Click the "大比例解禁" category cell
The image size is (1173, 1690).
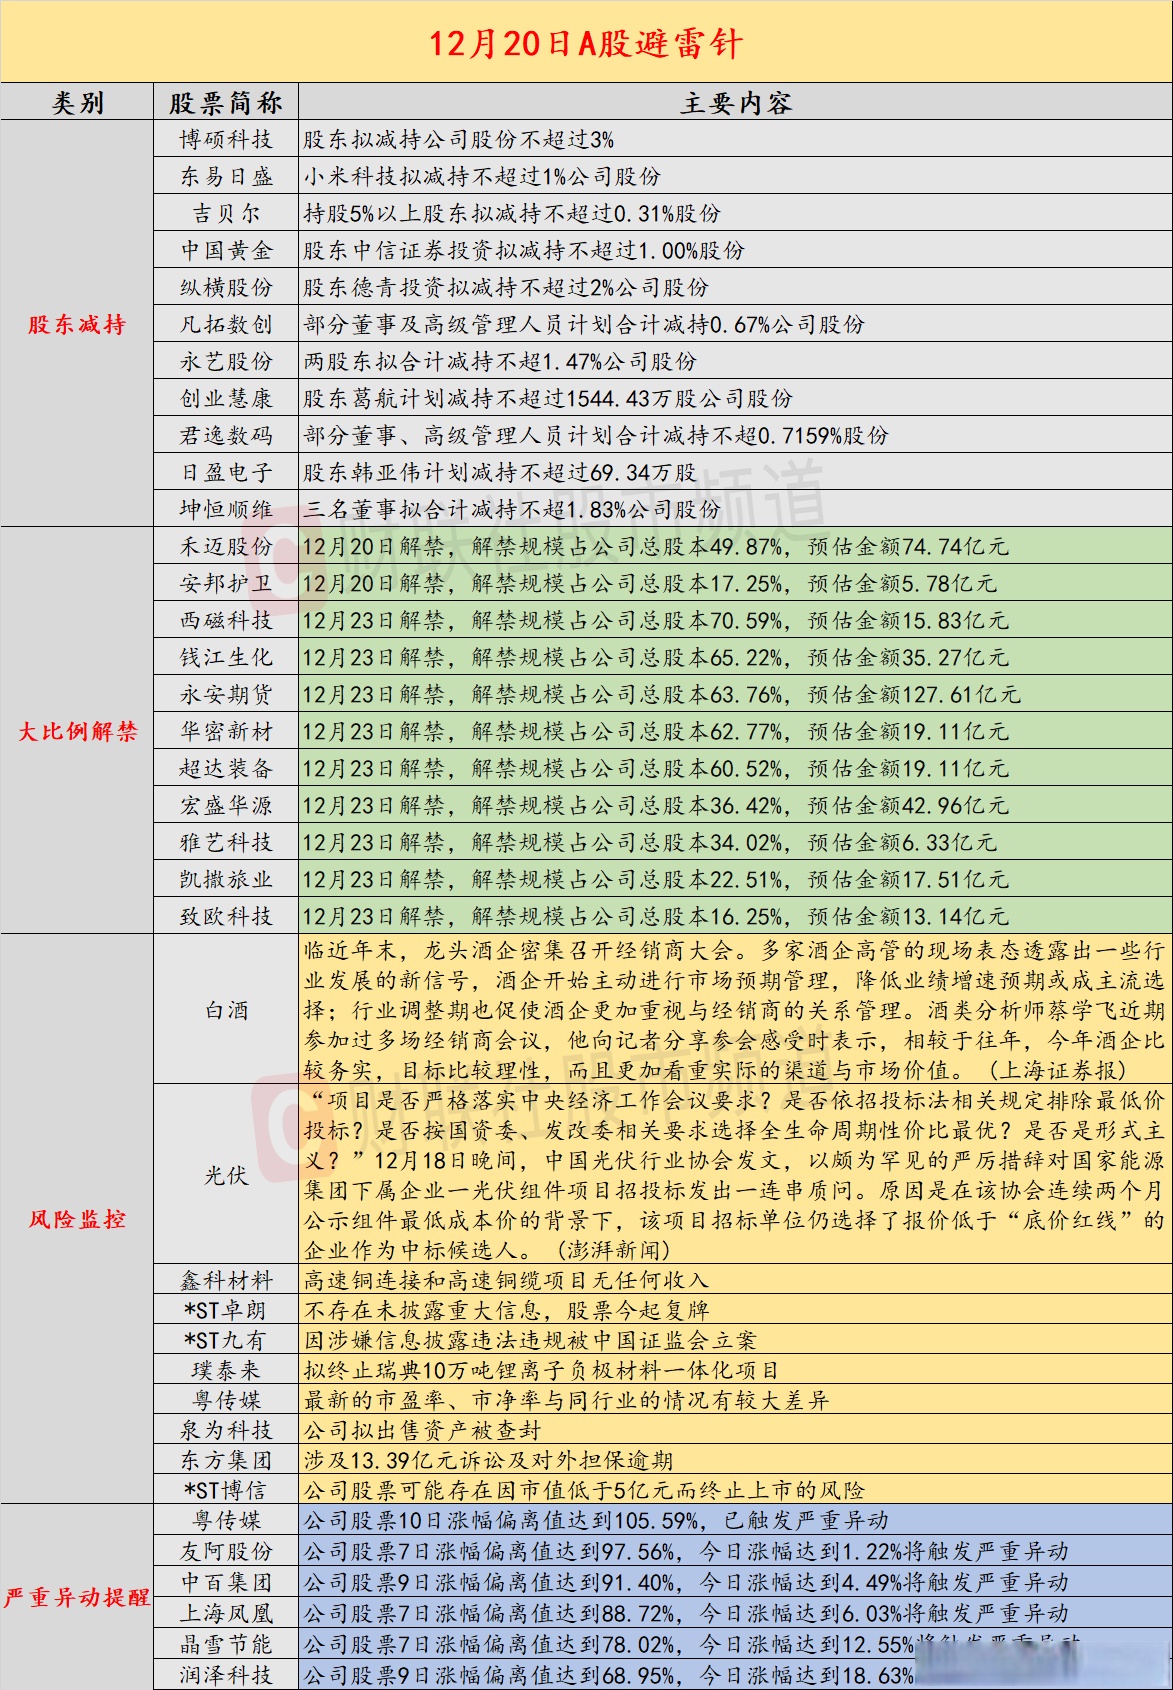pyautogui.click(x=77, y=731)
